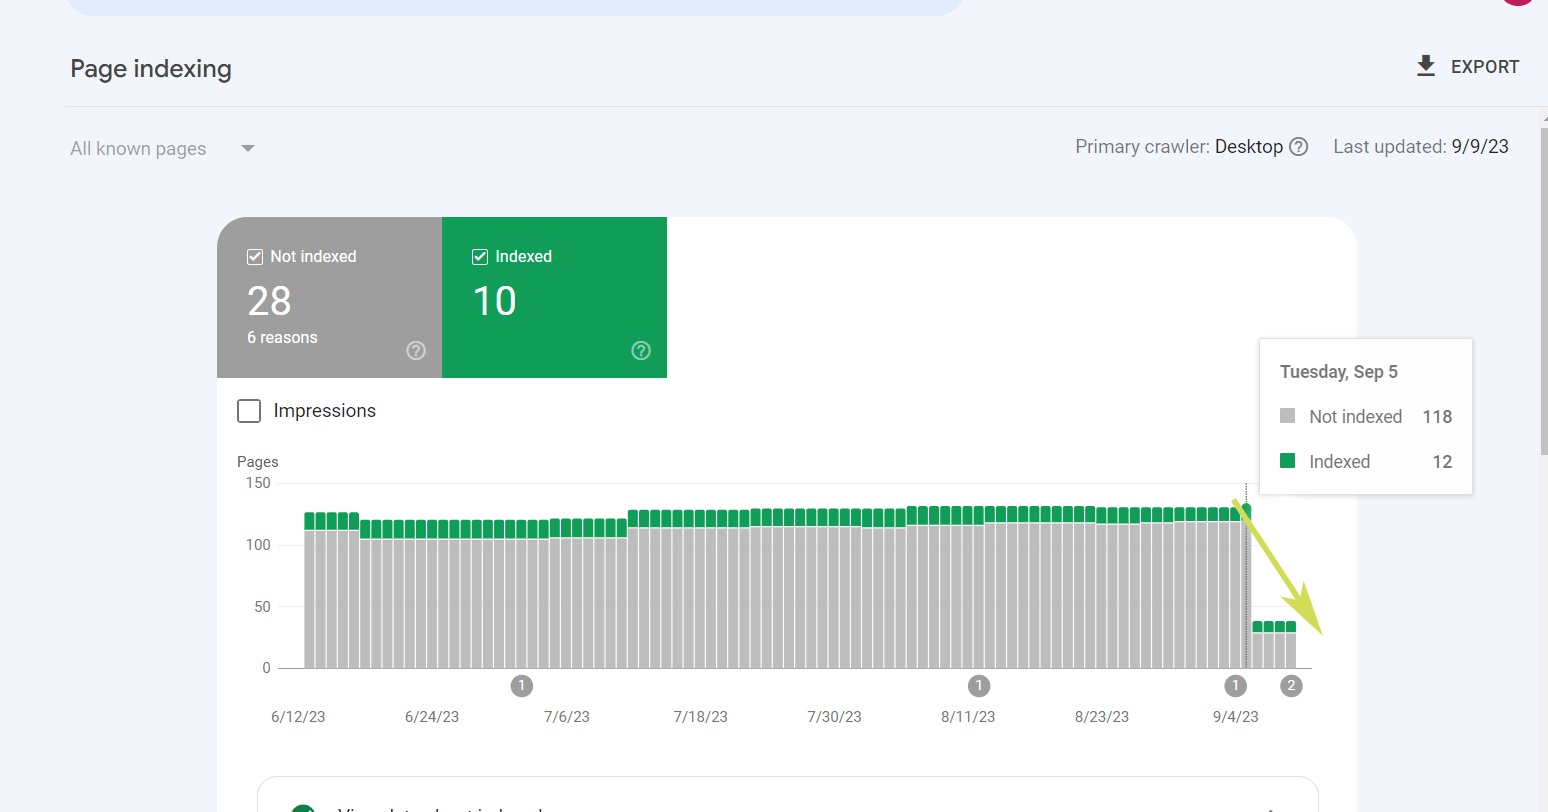
Task: Click the Indexed 10 summary card
Action: tap(554, 297)
